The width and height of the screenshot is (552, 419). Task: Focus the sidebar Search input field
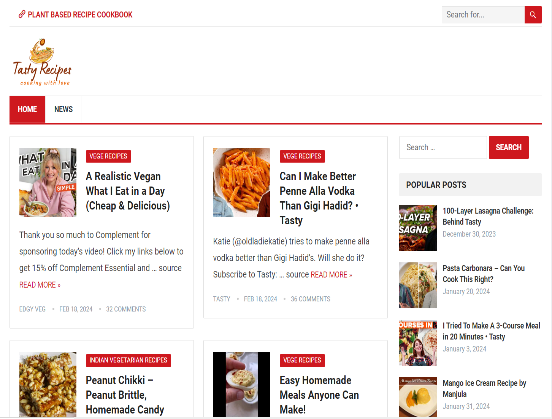click(x=443, y=147)
